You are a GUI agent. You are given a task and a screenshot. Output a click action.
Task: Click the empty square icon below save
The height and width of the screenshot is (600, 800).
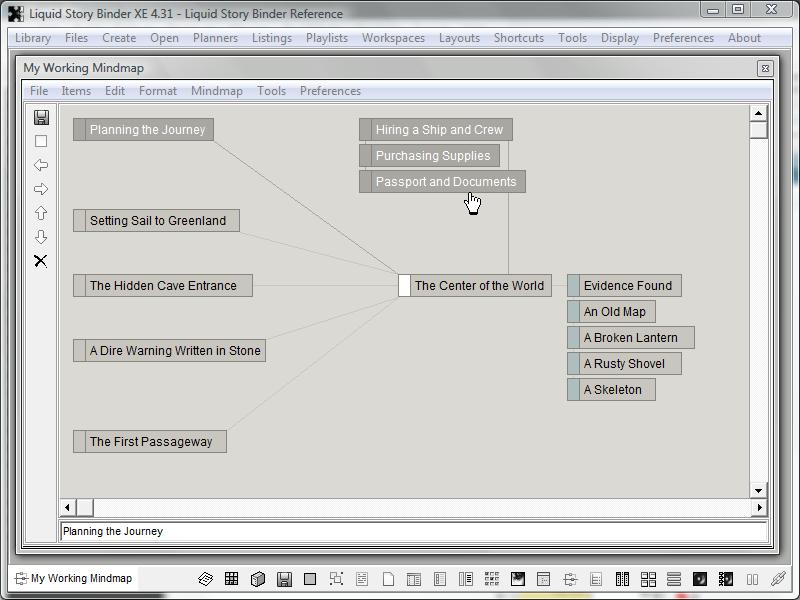pyautogui.click(x=41, y=141)
